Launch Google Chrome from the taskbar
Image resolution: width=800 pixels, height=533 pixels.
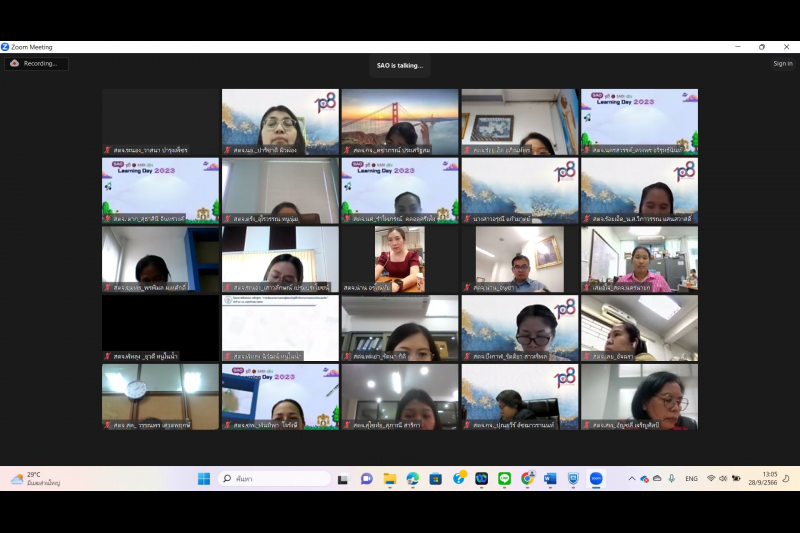527,479
